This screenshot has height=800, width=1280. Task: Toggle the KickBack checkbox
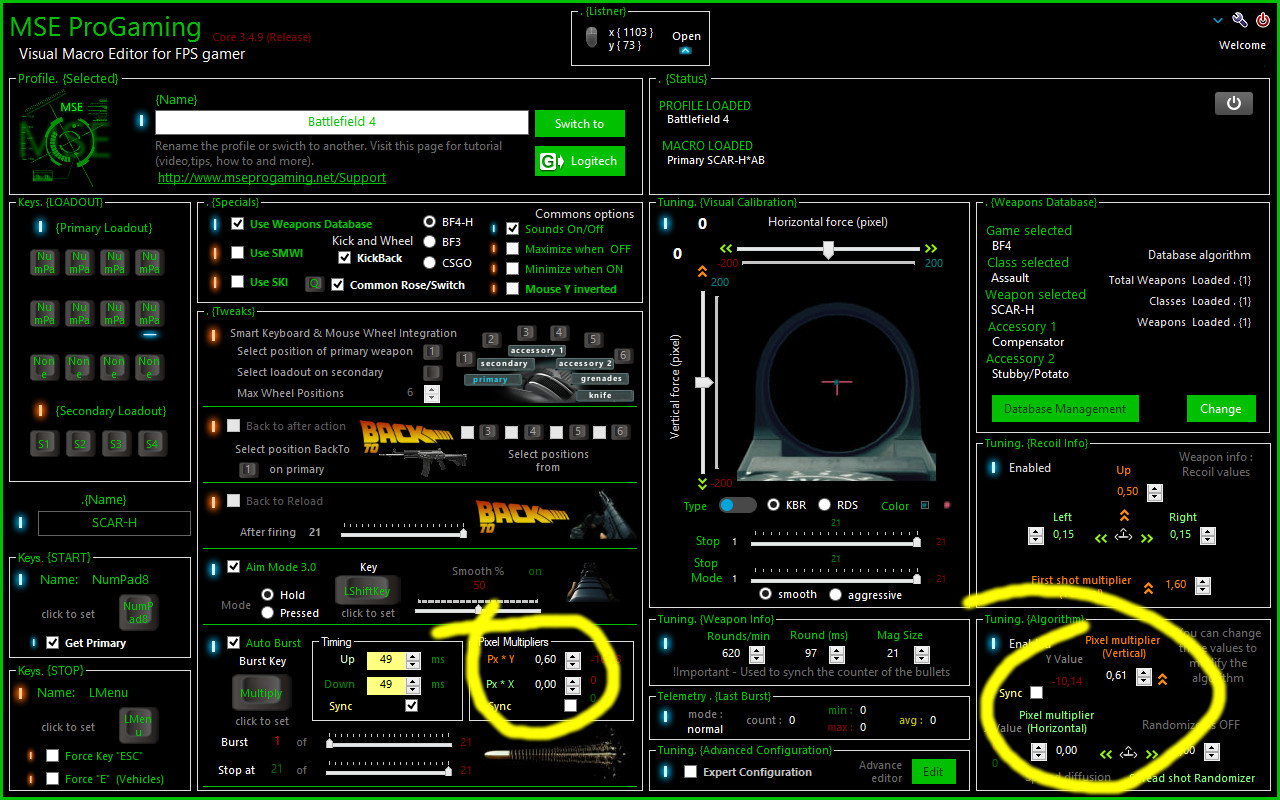[345, 258]
